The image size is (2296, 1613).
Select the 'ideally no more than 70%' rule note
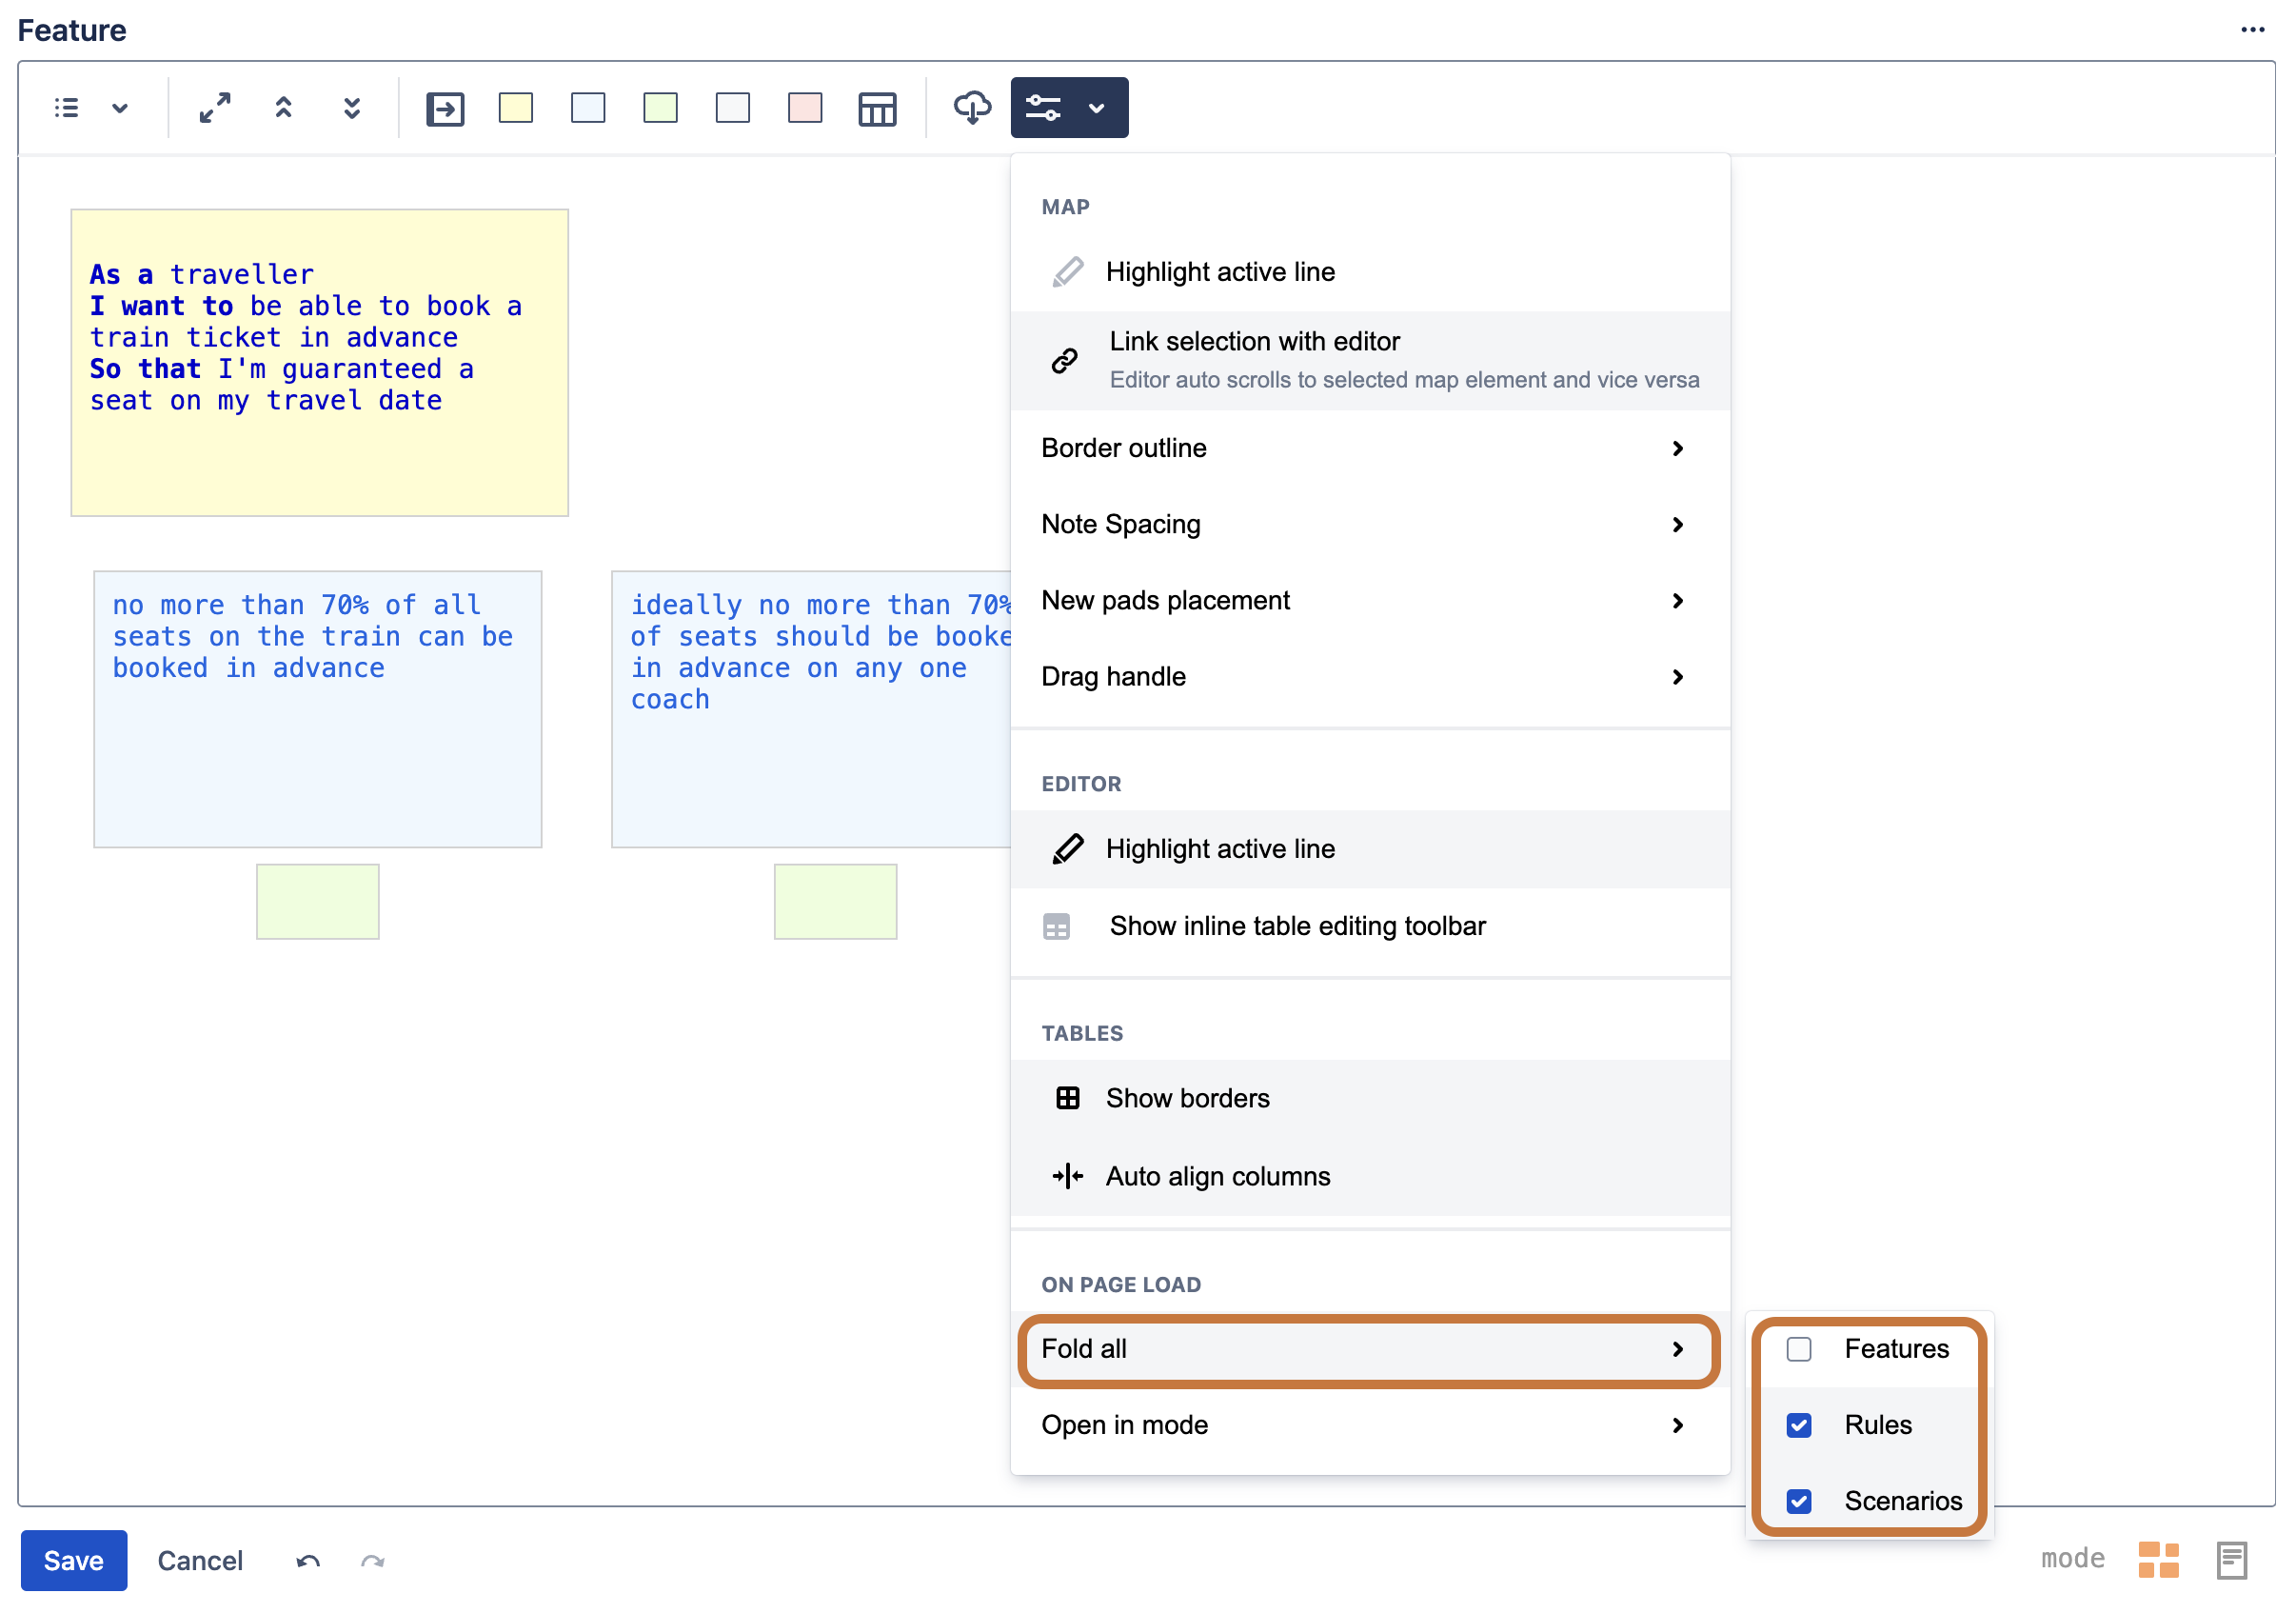pos(811,709)
